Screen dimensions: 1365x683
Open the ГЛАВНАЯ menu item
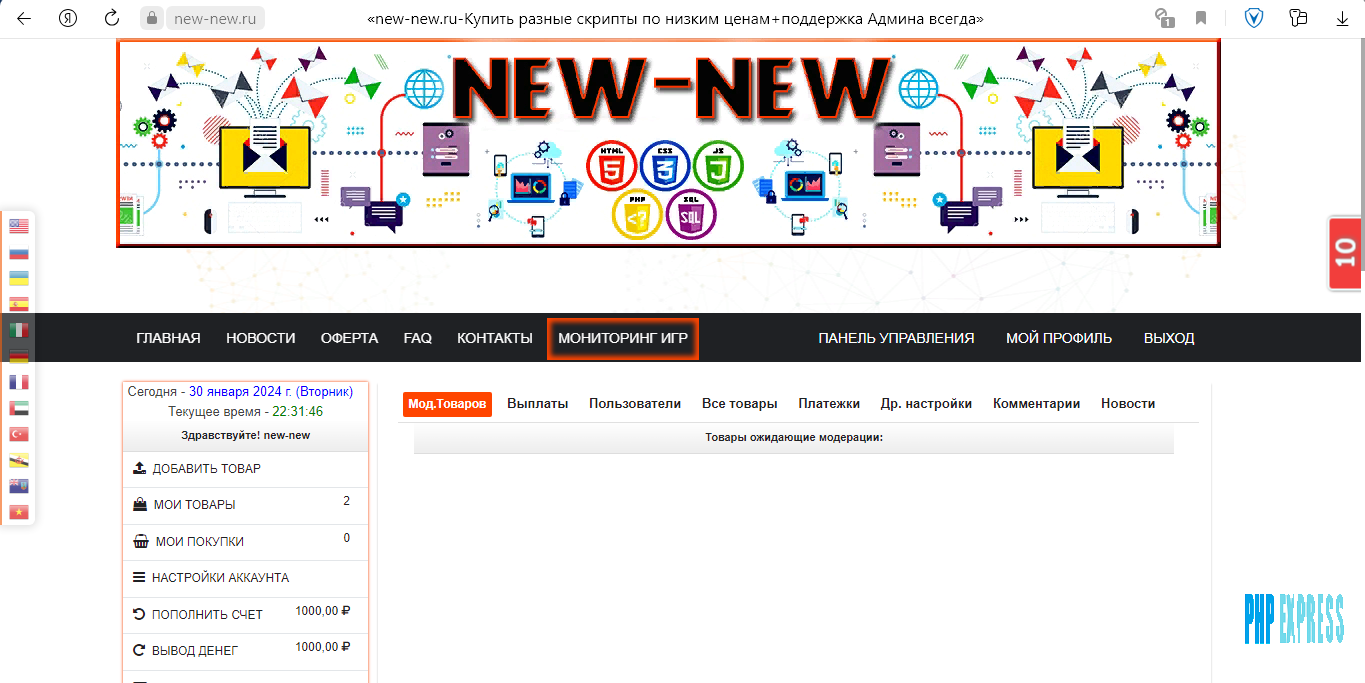[168, 338]
